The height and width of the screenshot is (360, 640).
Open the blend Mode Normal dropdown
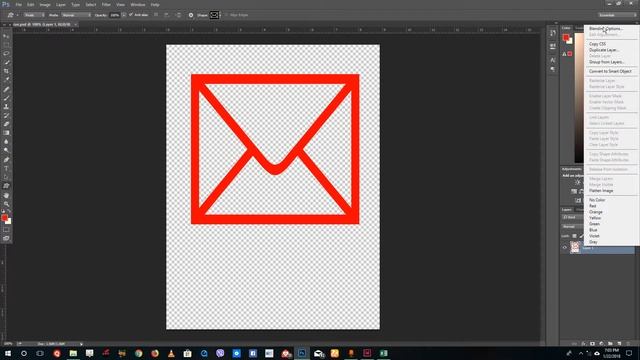76,15
